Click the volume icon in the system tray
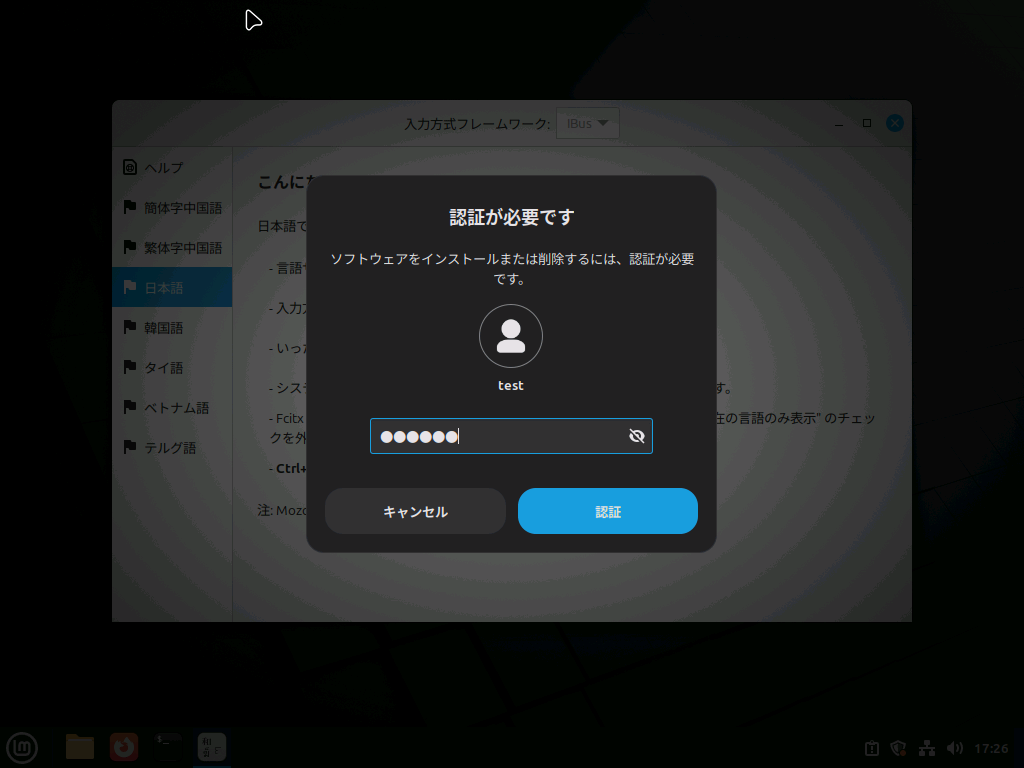 point(953,747)
